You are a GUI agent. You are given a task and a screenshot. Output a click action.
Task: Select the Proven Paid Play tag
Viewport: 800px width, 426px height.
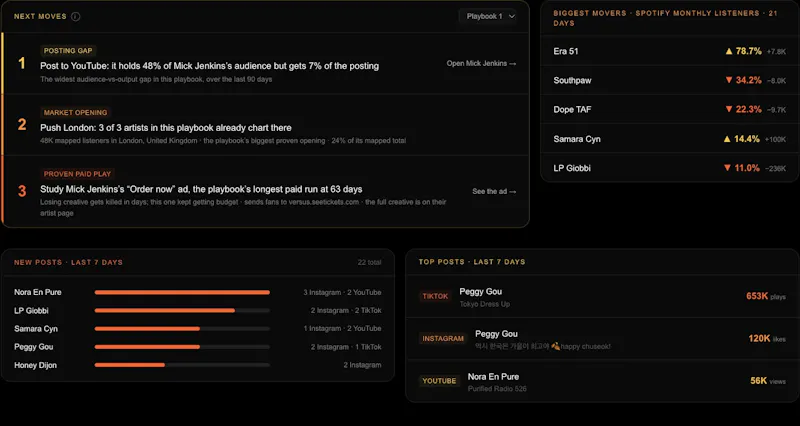tap(77, 174)
